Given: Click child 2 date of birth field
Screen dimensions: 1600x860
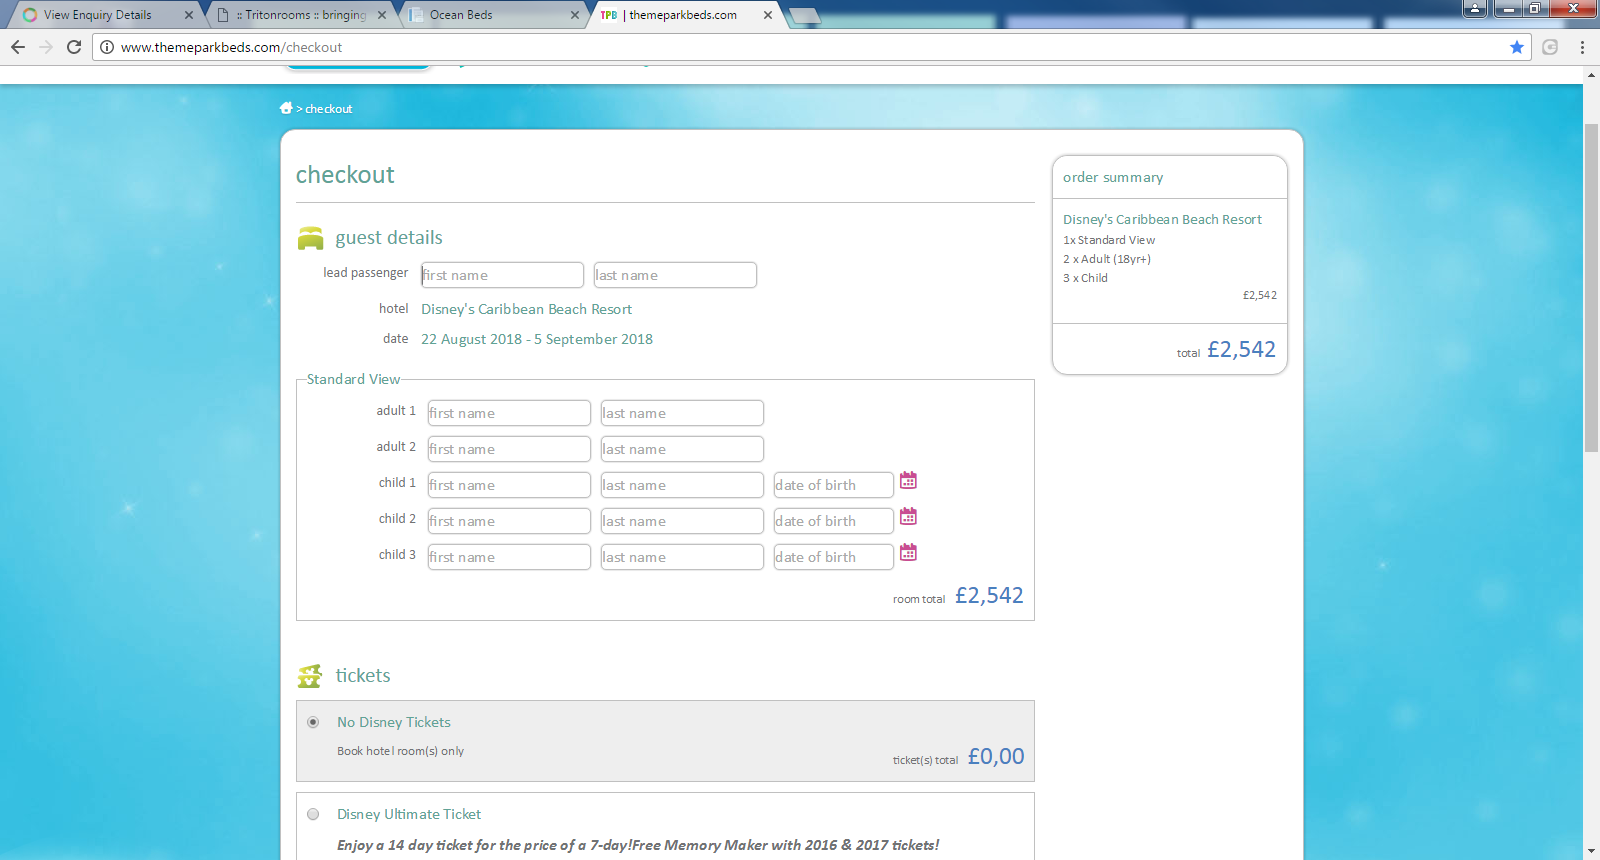Looking at the screenshot, I should point(834,521).
